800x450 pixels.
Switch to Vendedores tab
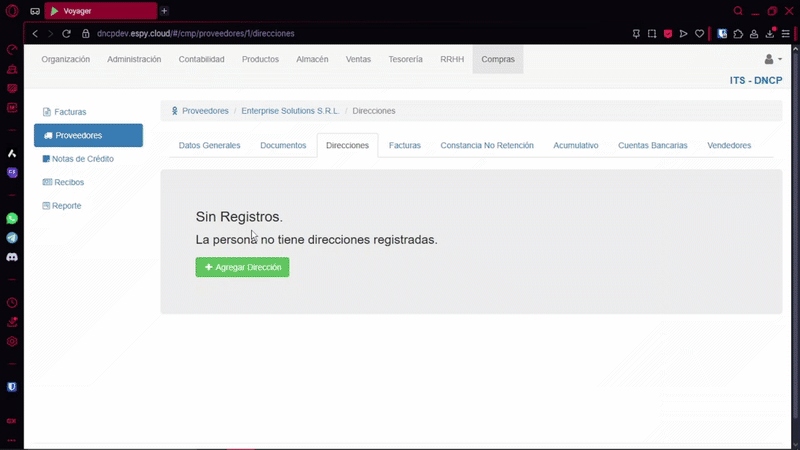pos(729,145)
